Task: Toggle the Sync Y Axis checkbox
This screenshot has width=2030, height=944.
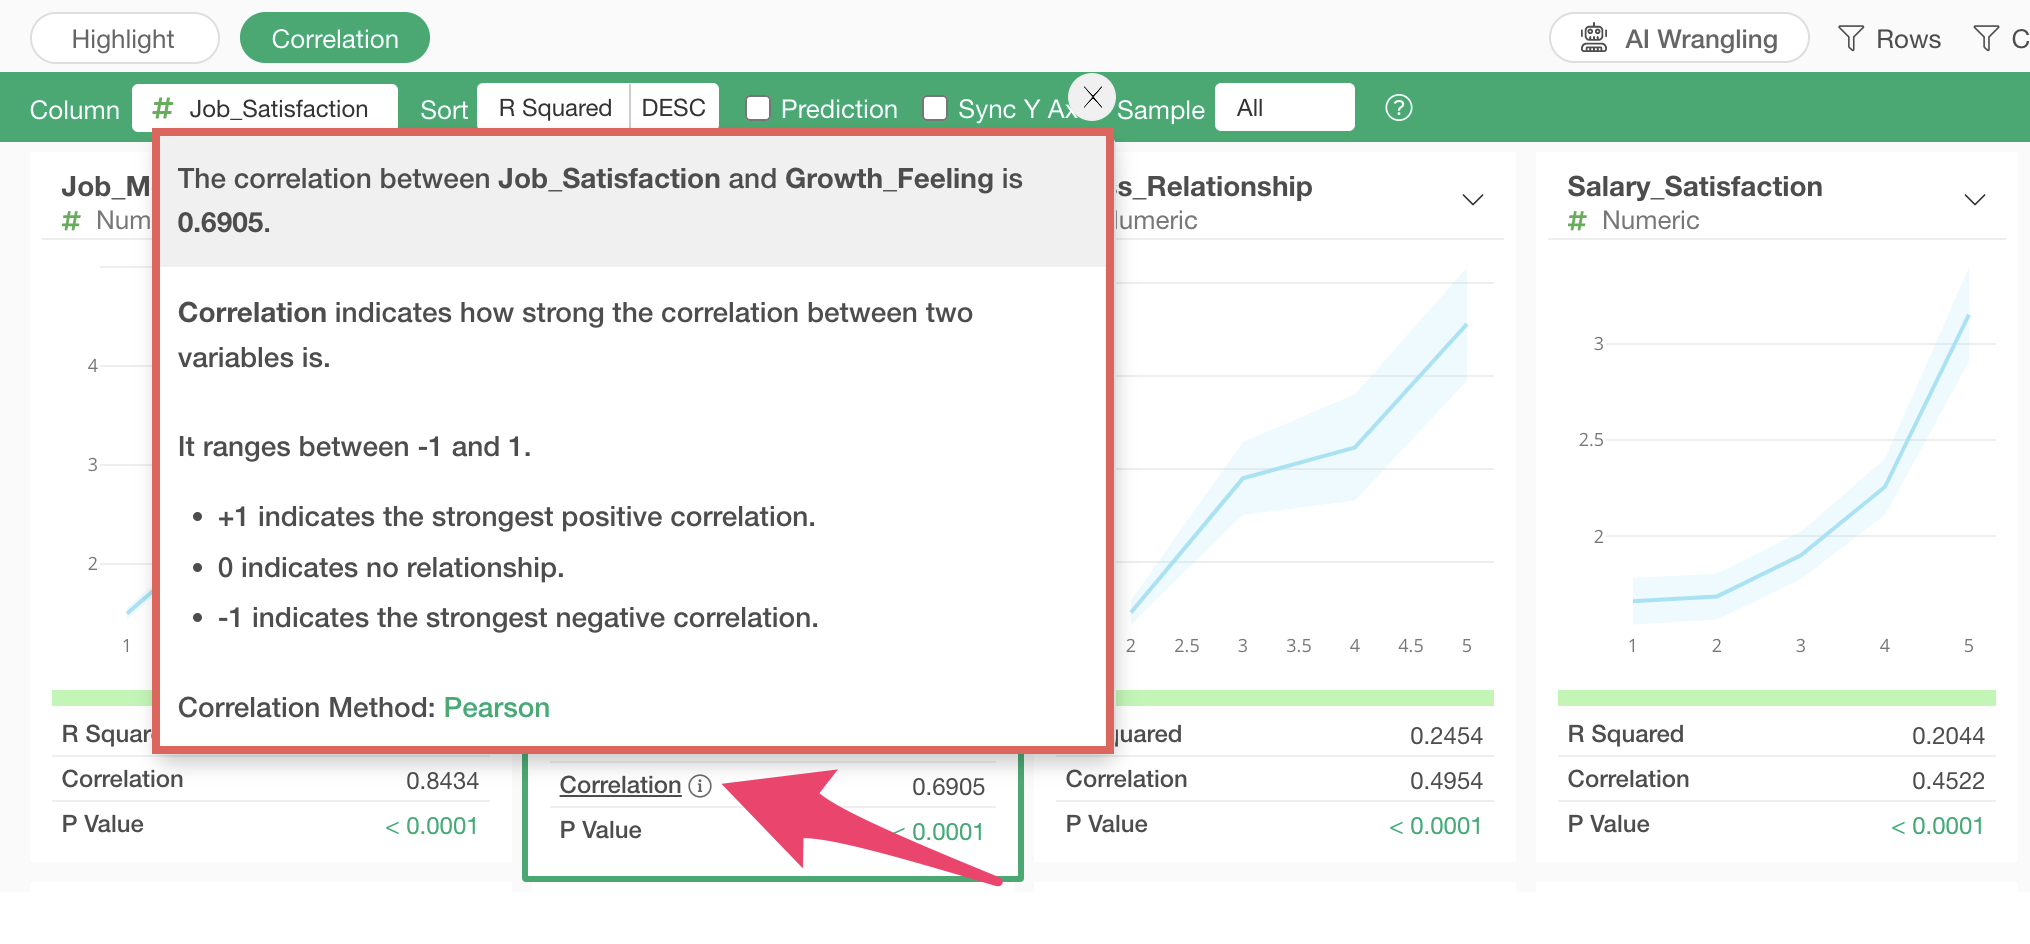Action: click(935, 108)
